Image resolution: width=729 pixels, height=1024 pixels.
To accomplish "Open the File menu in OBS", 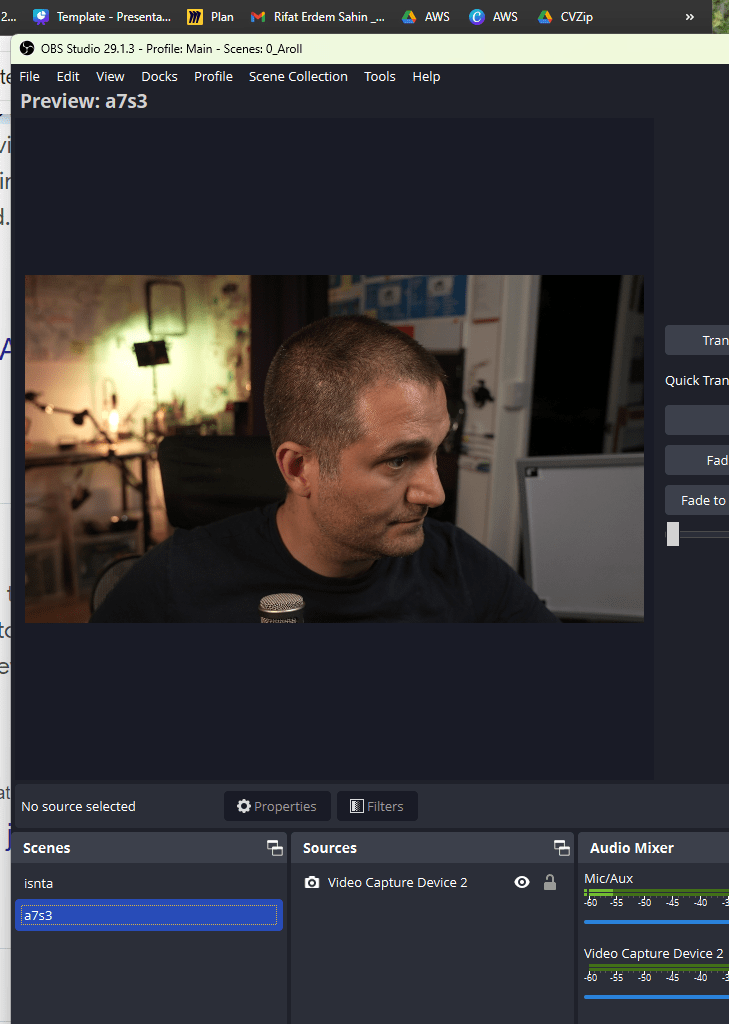I will [29, 76].
